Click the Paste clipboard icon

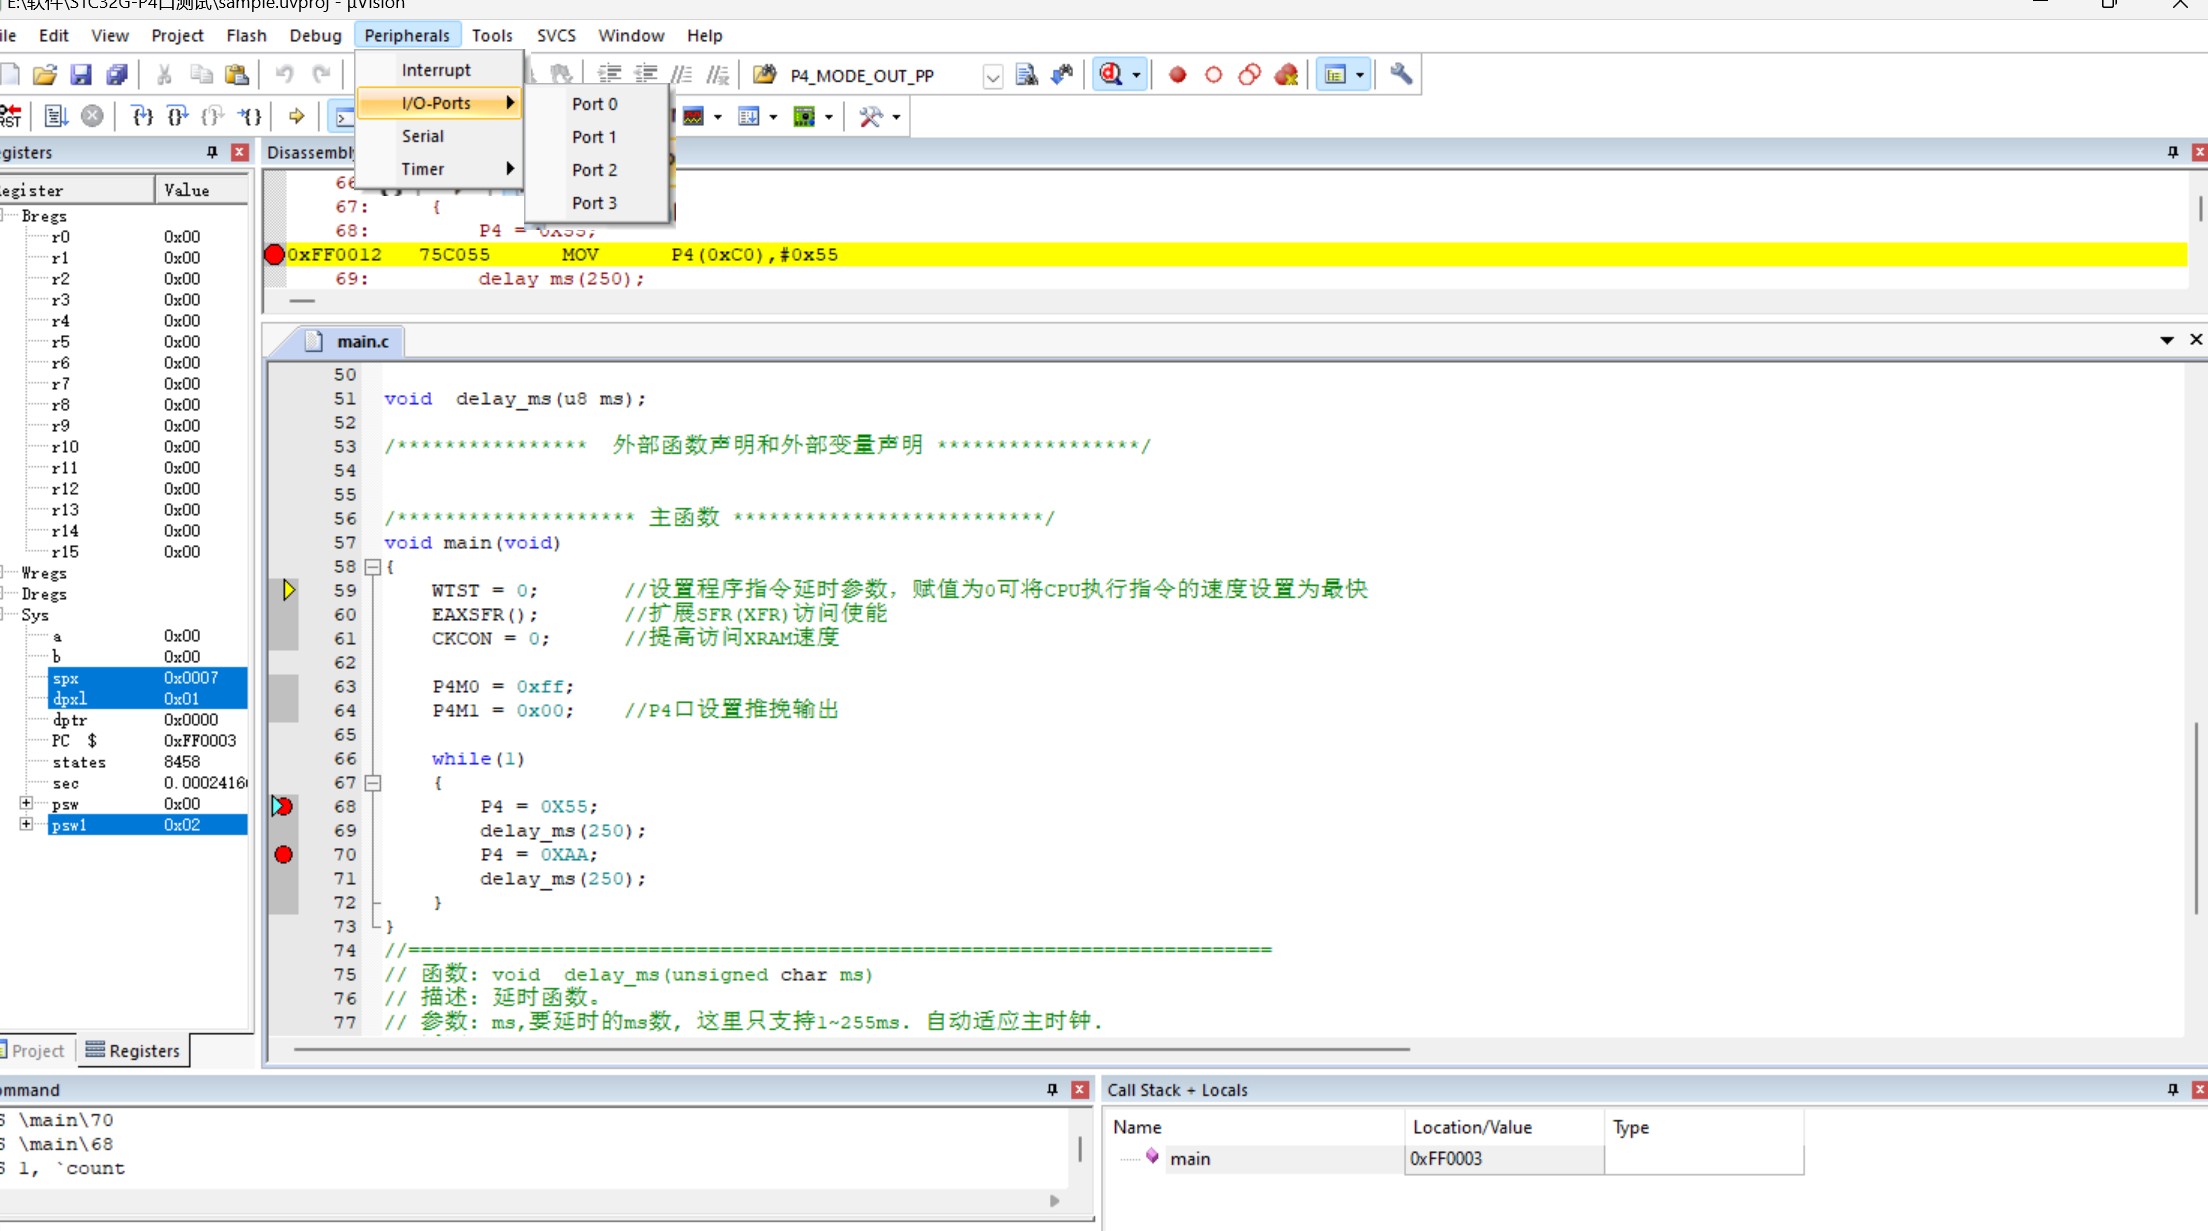click(x=237, y=75)
